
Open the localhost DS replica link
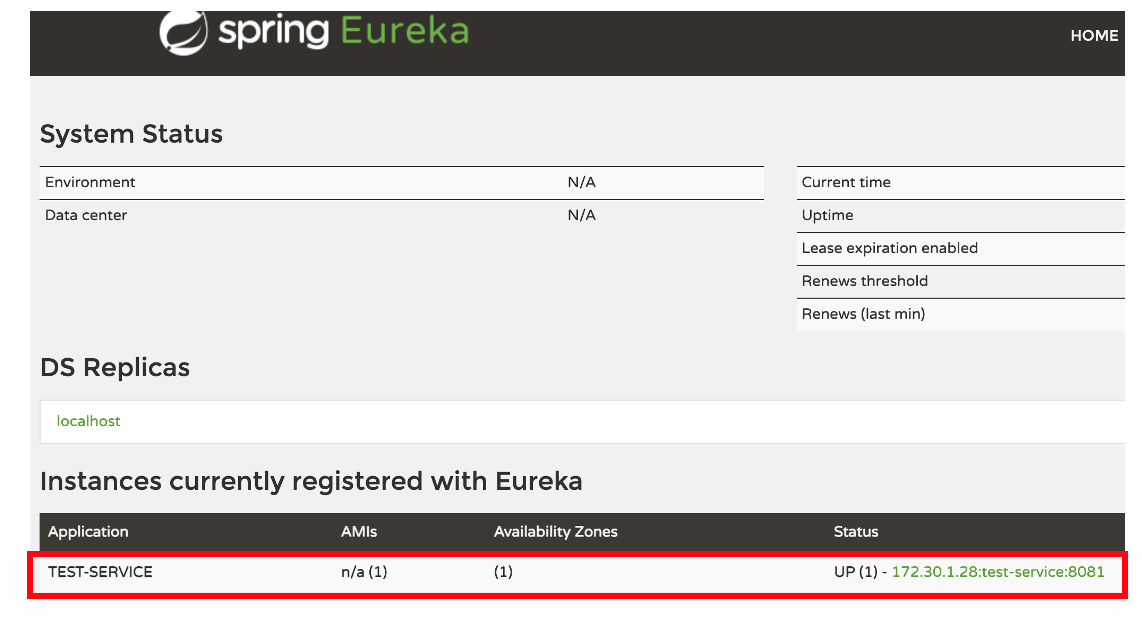coord(89,421)
